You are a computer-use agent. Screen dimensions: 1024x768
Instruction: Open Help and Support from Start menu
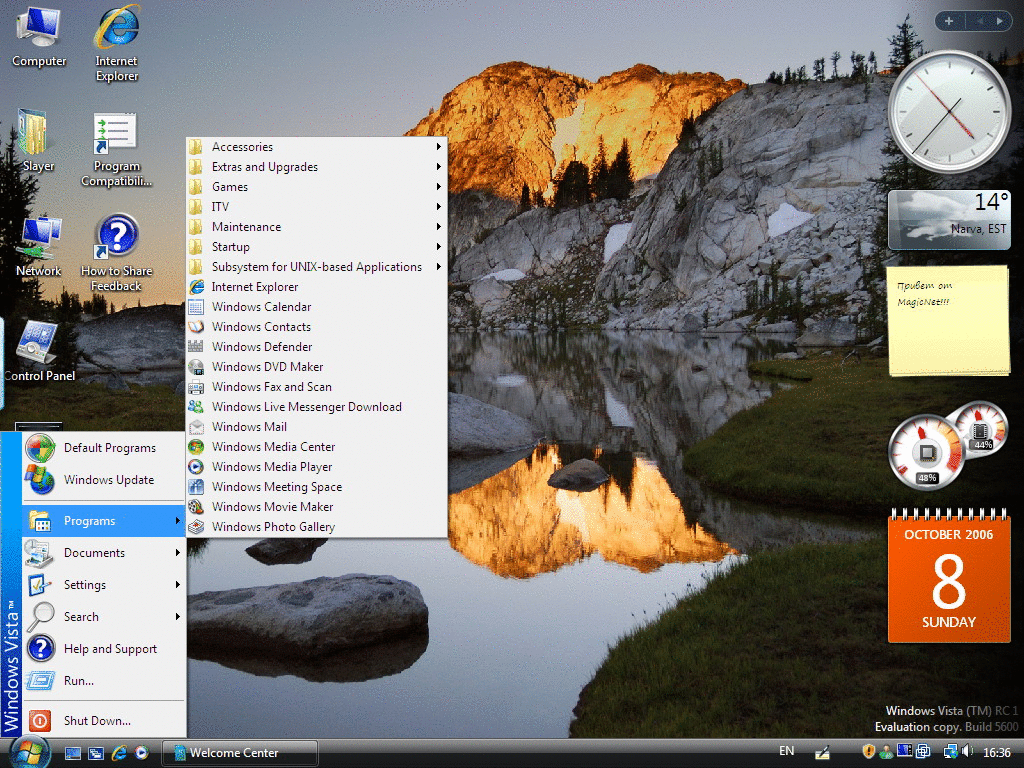[104, 648]
